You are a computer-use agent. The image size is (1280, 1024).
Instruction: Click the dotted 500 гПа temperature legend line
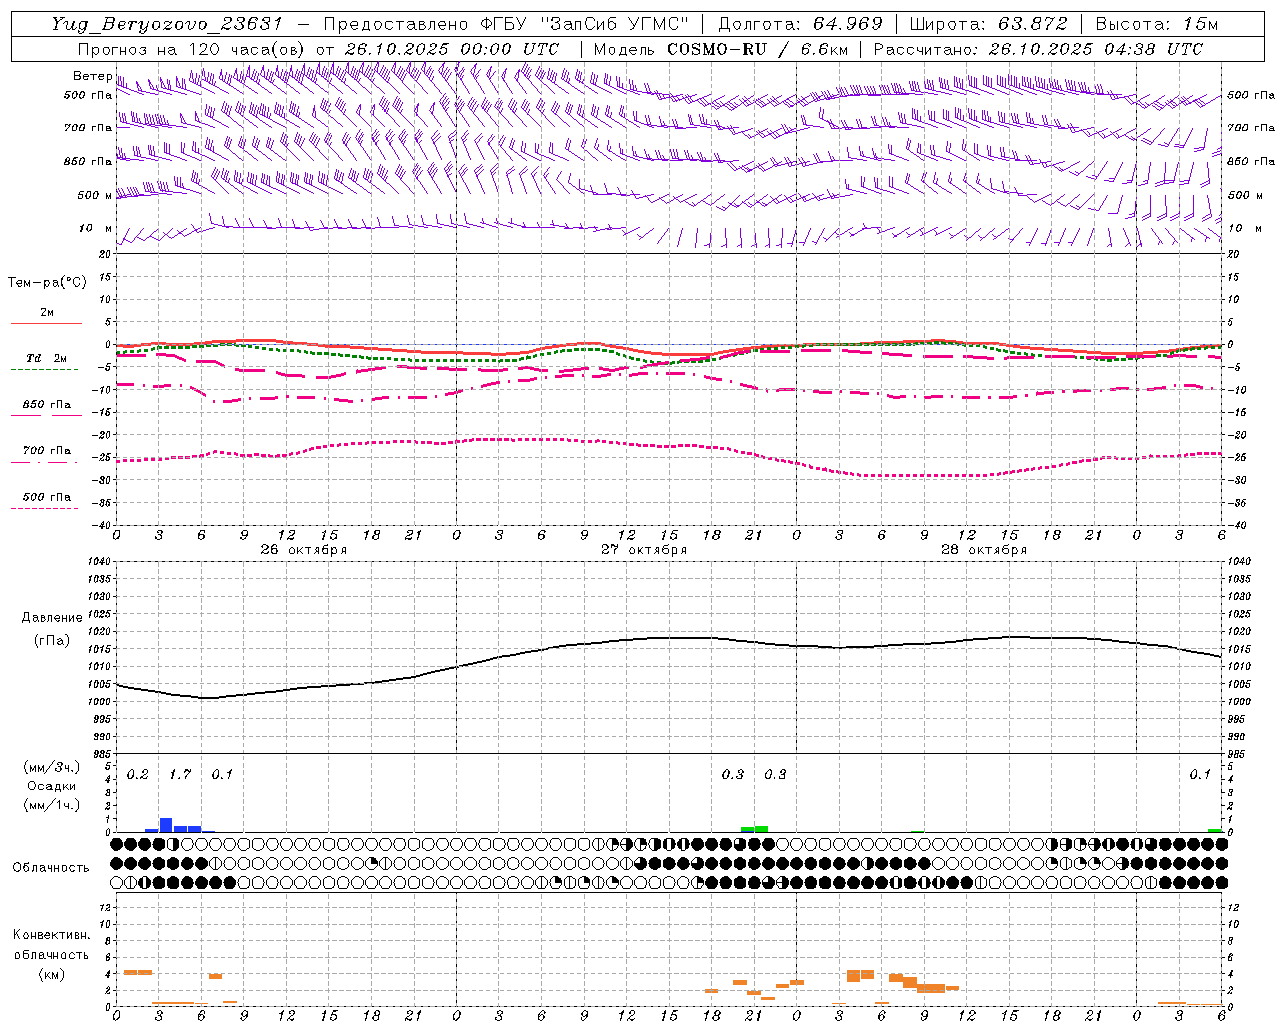[x=44, y=509]
